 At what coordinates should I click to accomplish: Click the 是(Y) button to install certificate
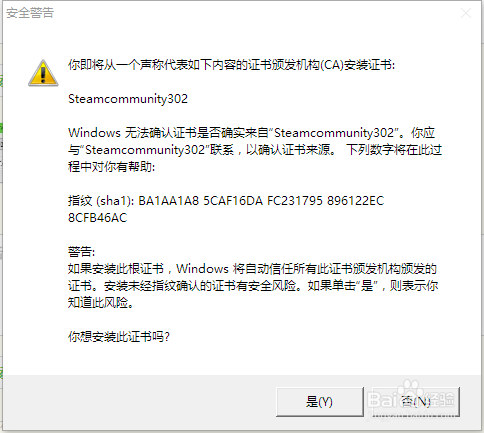[320, 402]
